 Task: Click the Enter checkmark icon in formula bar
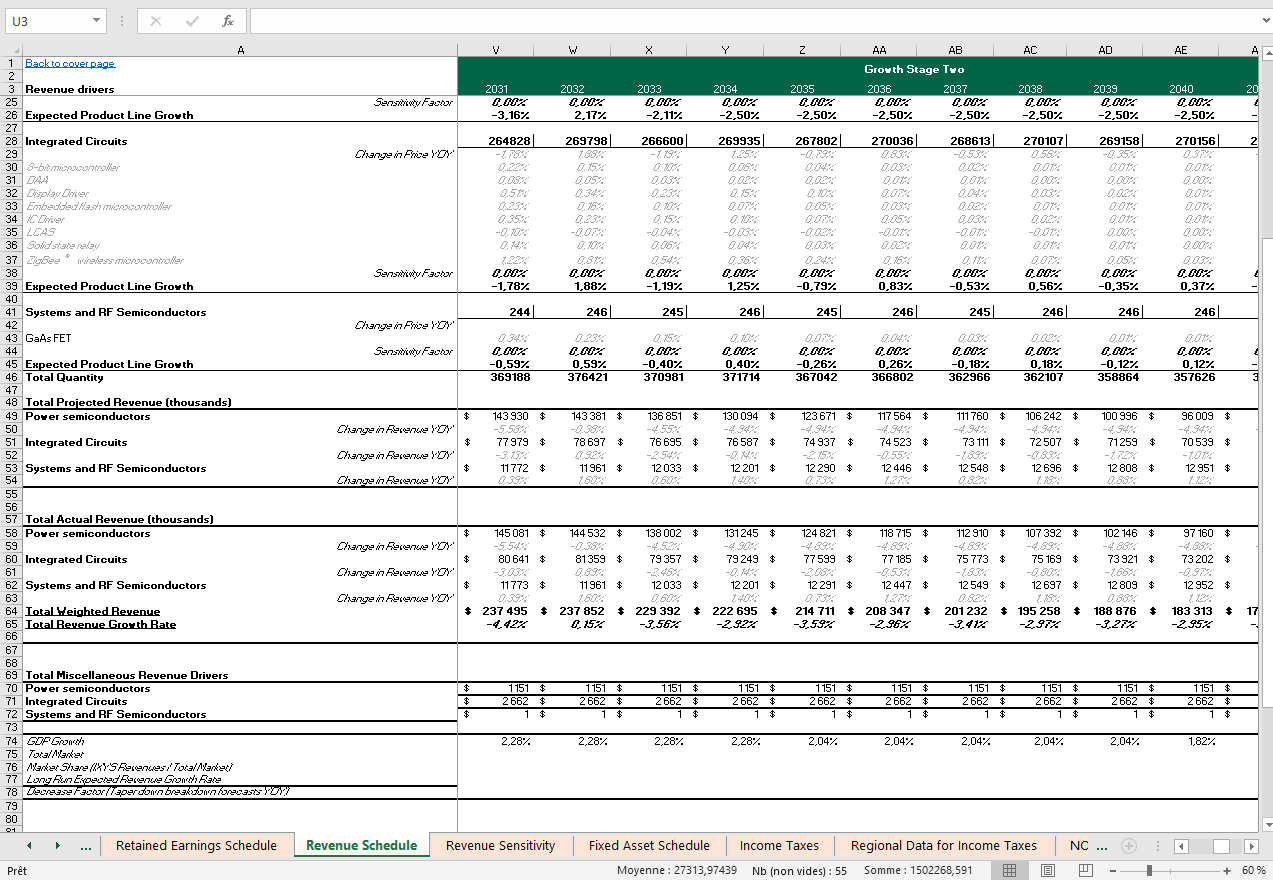tap(192, 21)
